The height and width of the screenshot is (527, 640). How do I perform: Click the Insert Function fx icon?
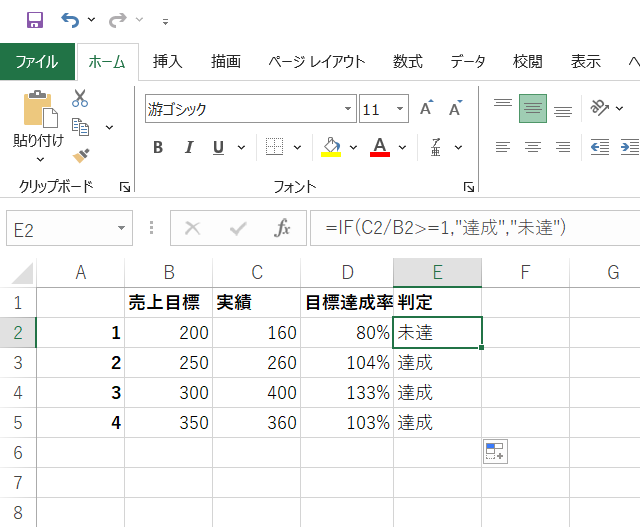pyautogui.click(x=283, y=228)
